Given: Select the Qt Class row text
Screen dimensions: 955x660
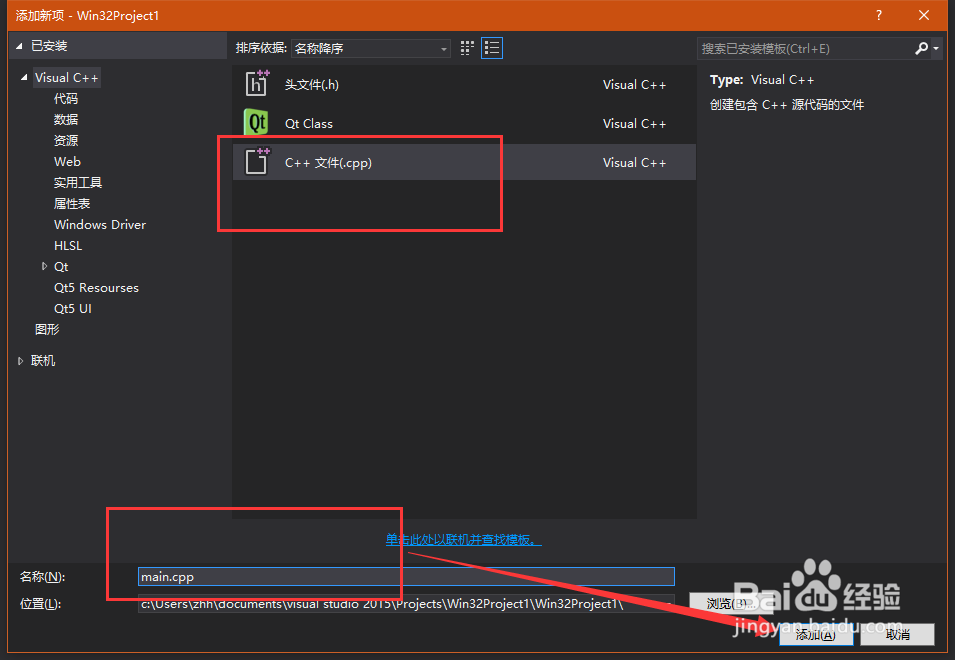Looking at the screenshot, I should point(309,124).
